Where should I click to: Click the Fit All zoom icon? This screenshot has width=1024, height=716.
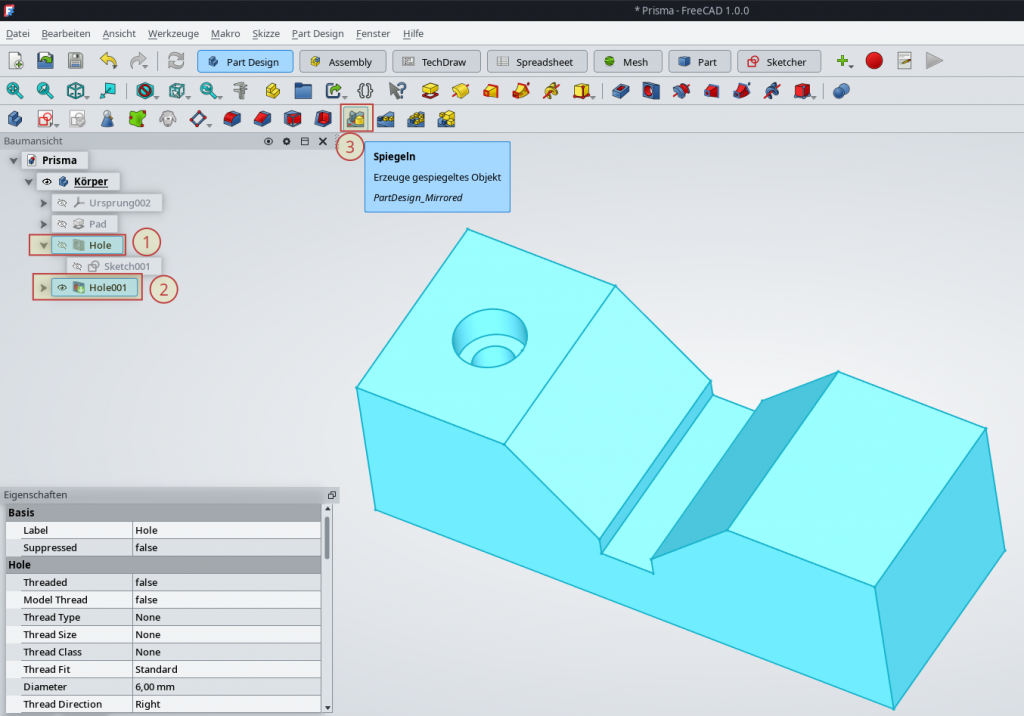coord(16,91)
